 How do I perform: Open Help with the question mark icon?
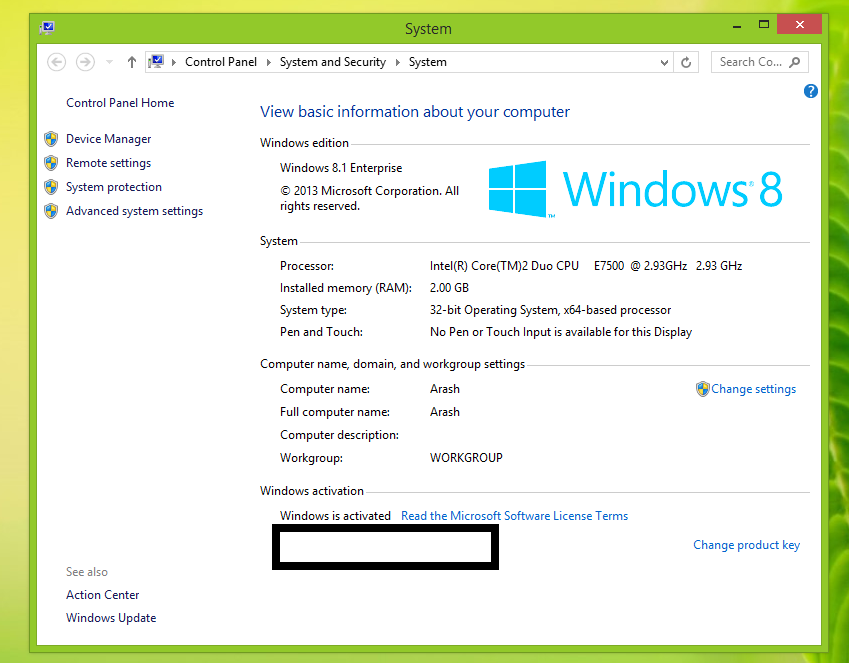point(811,91)
